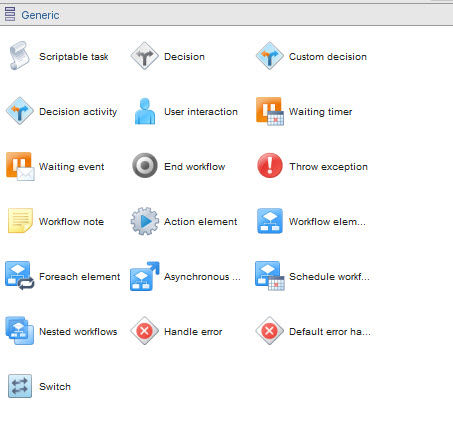This screenshot has height=439, width=453.
Task: Select the Action element gear icon
Action: (144, 221)
